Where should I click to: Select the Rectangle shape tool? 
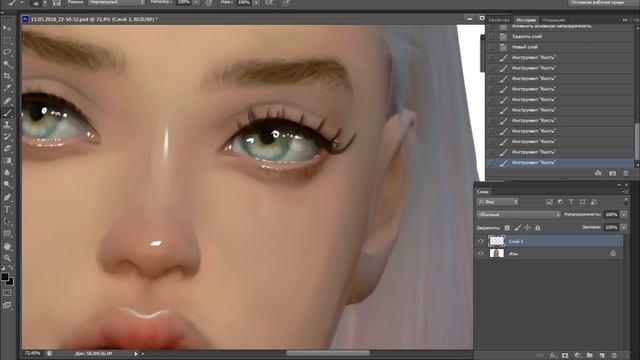[7, 234]
